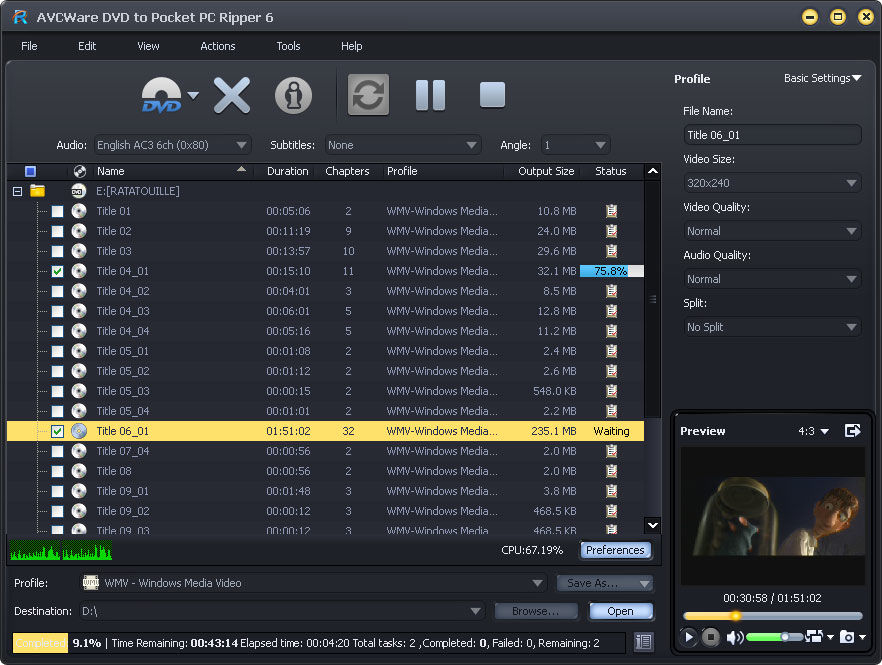Screen dimensions: 882x665
Task: Check the Title 01 checkbox
Action: coord(57,211)
